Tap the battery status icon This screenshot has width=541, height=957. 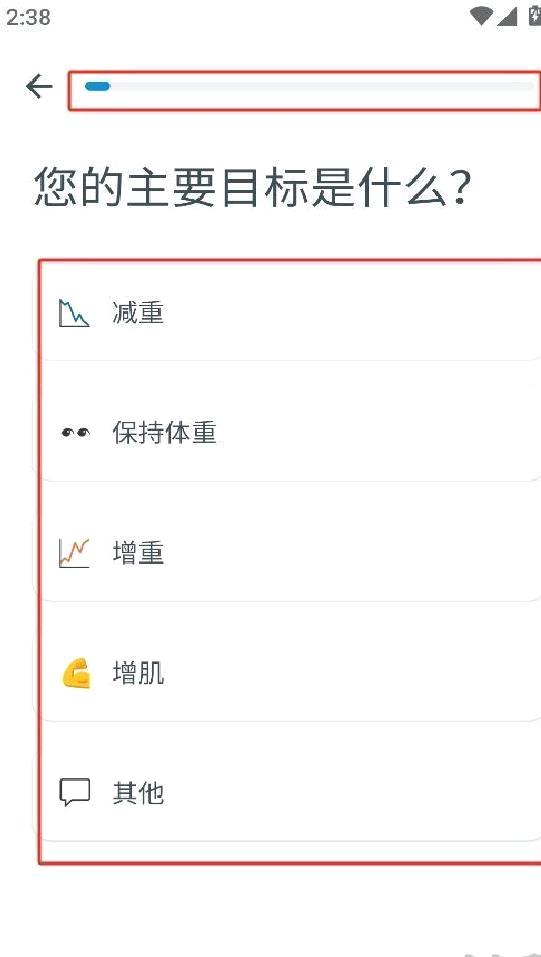[x=535, y=16]
